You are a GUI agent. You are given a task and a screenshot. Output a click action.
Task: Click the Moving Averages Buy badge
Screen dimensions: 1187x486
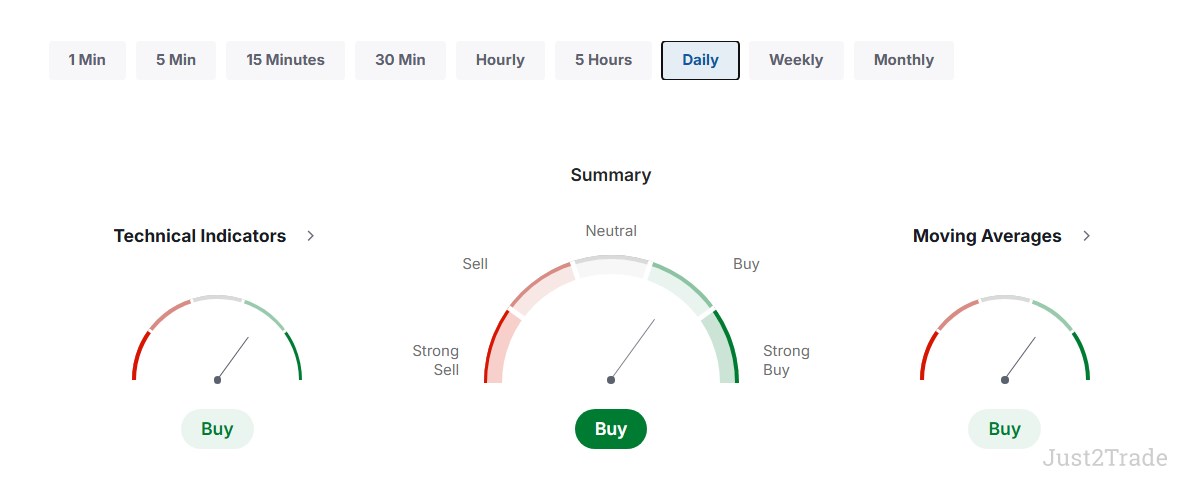pyautogui.click(x=1005, y=429)
